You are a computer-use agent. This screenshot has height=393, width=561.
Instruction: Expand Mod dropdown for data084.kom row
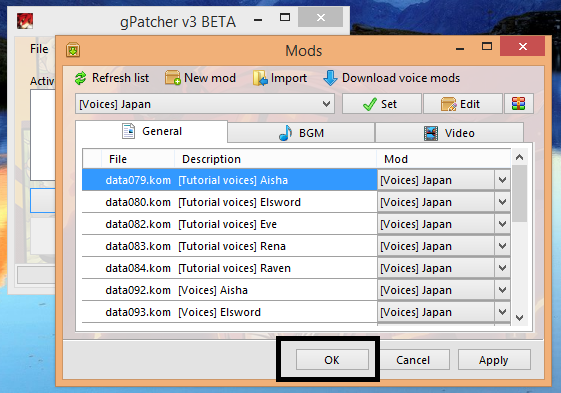pyautogui.click(x=502, y=268)
